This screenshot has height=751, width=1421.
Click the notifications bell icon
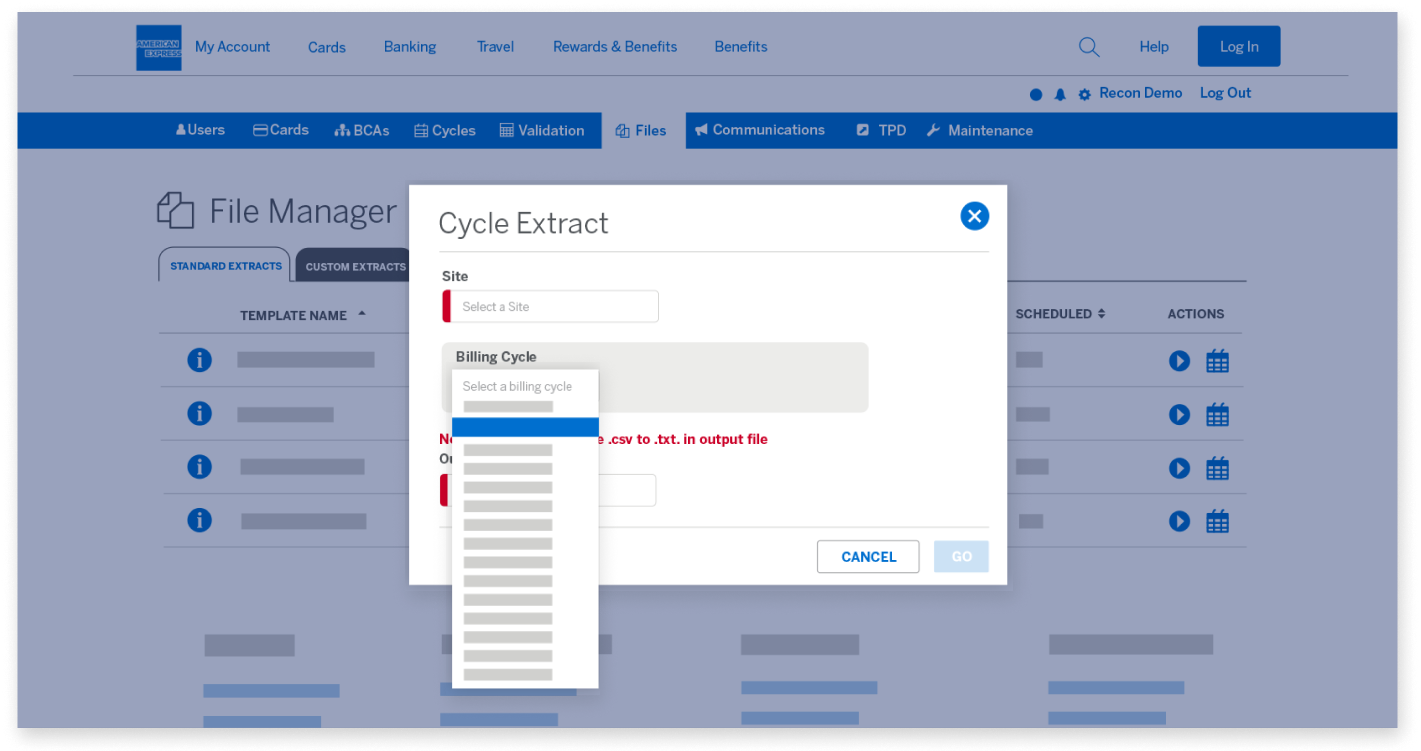[1060, 94]
